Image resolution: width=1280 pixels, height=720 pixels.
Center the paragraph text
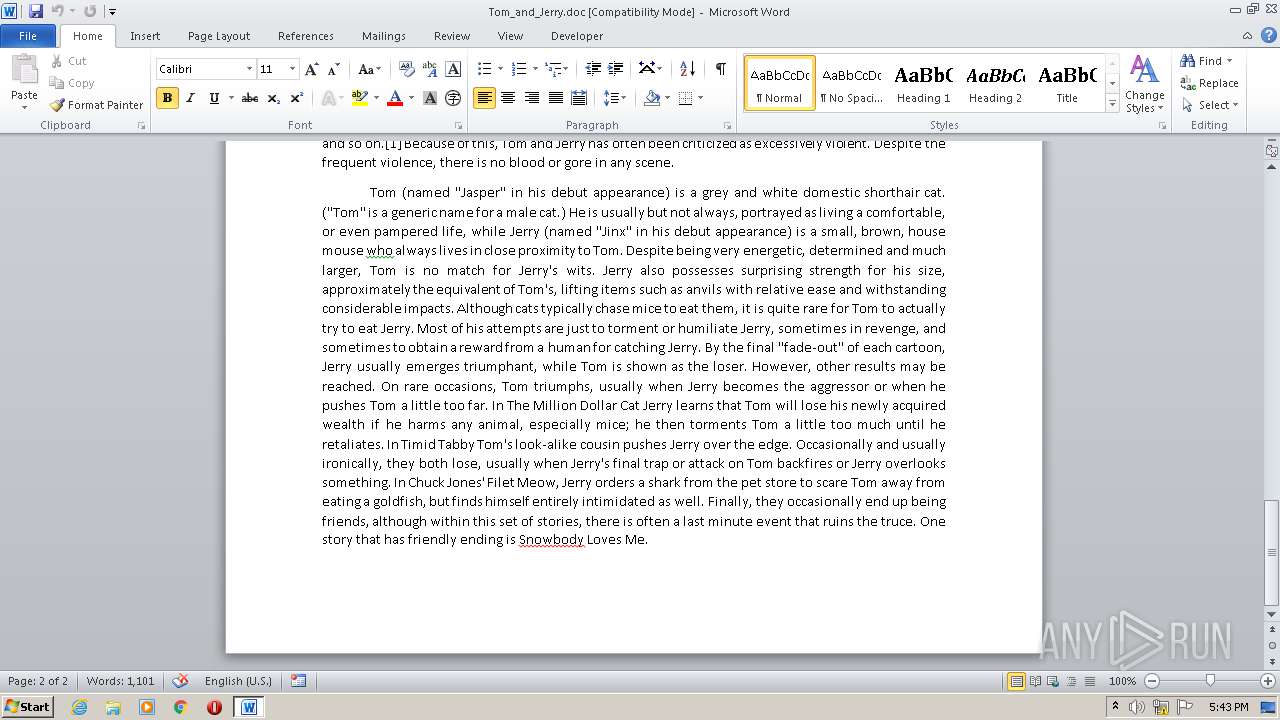(508, 98)
